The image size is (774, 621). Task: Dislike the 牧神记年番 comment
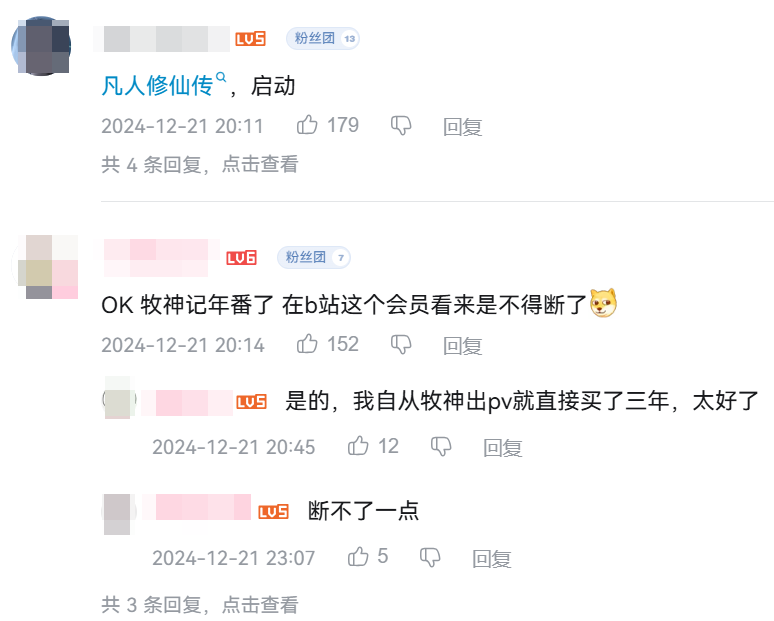(401, 345)
